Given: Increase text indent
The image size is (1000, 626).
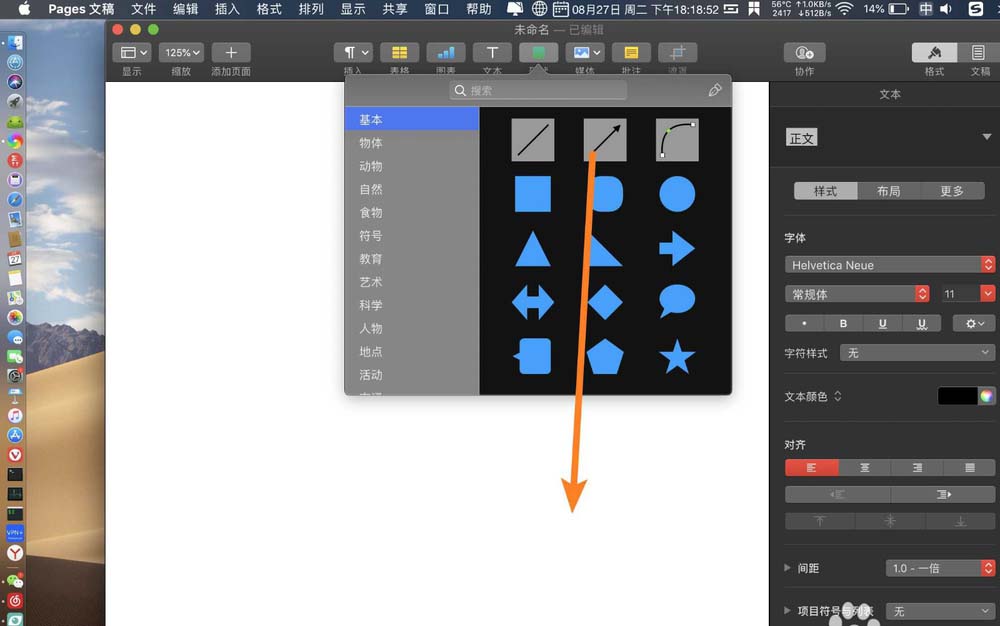Looking at the screenshot, I should pyautogui.click(x=943, y=494).
